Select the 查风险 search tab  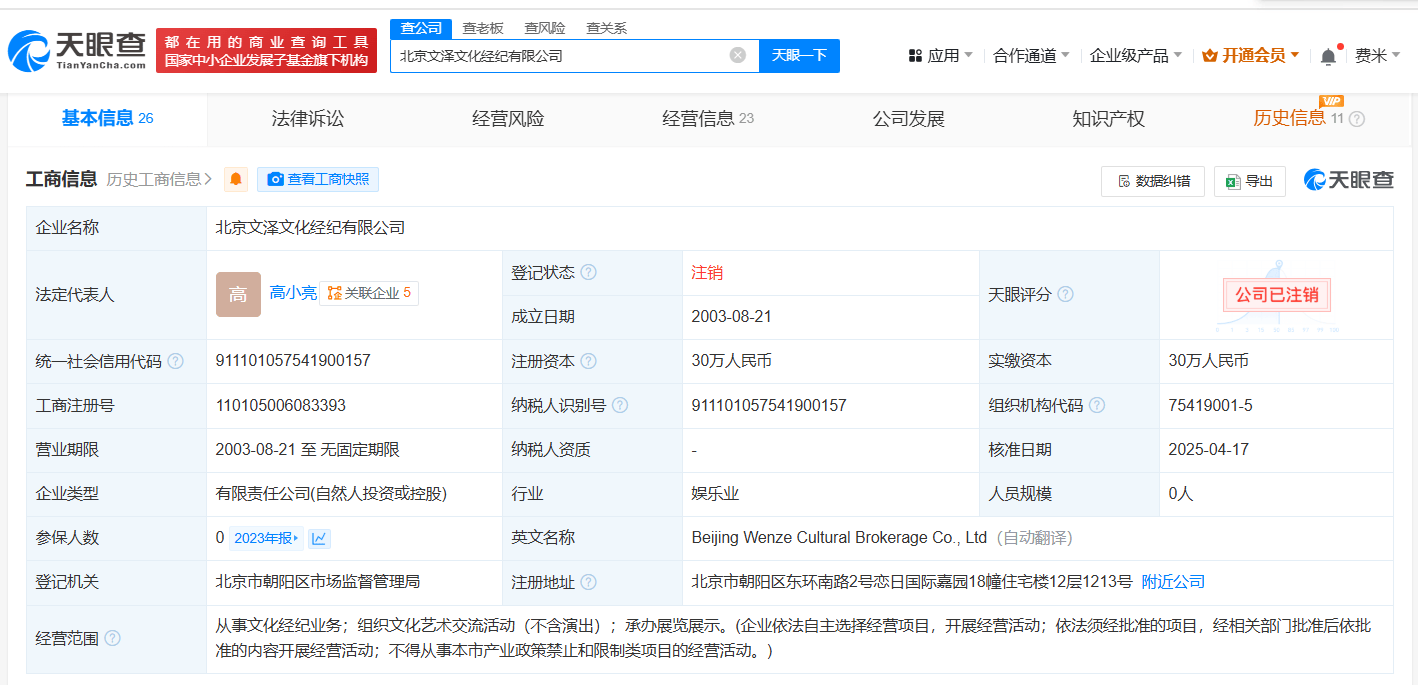click(545, 28)
